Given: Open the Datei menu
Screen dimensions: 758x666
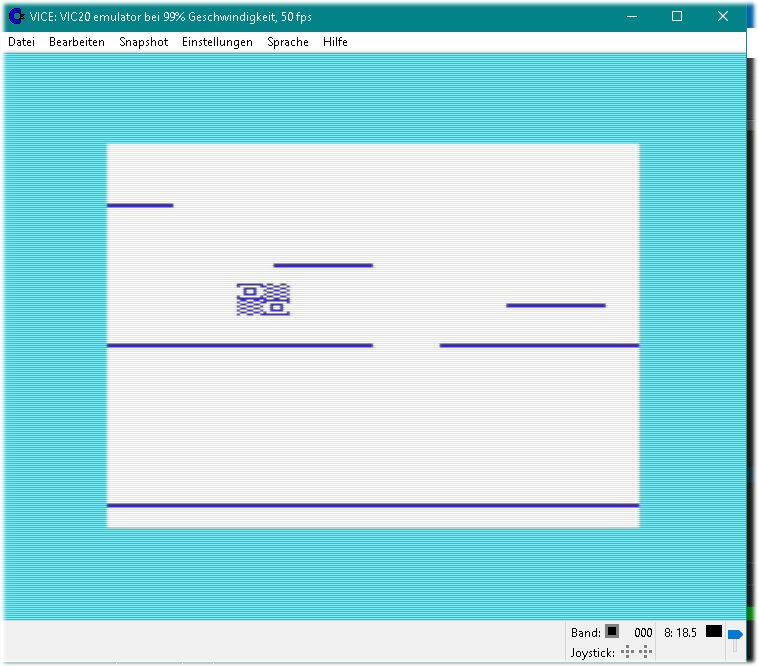Looking at the screenshot, I should (21, 42).
